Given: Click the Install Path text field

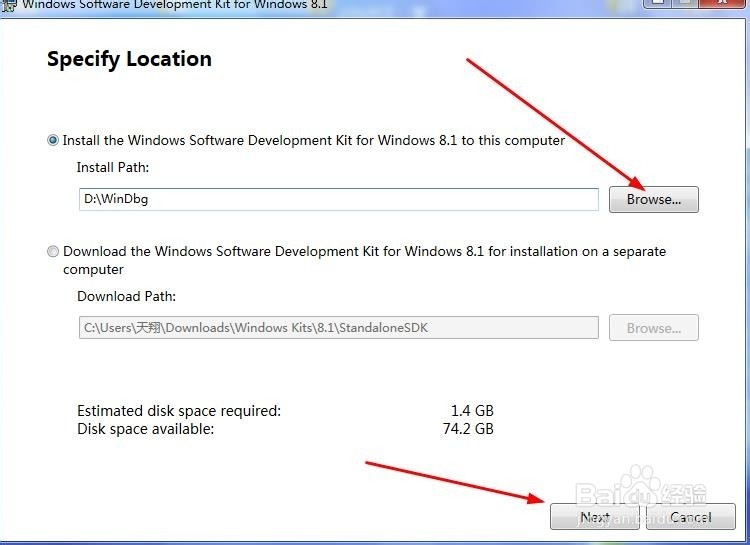Looking at the screenshot, I should click(x=339, y=199).
